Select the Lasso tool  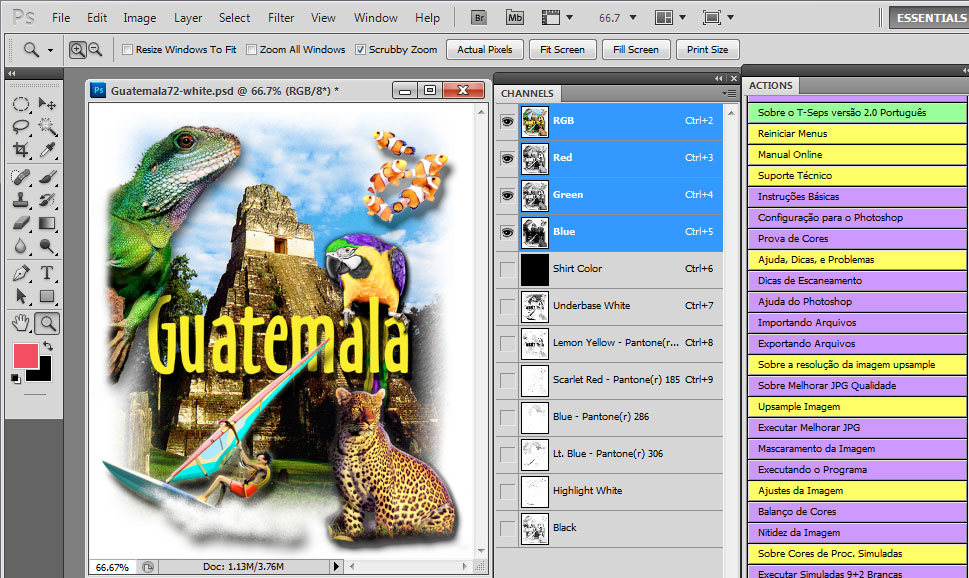[21, 127]
